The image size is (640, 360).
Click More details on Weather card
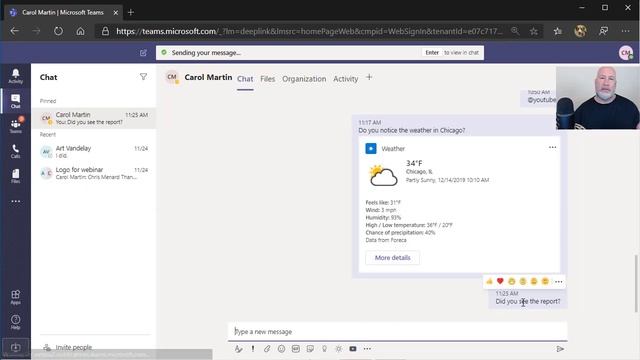[x=392, y=258]
